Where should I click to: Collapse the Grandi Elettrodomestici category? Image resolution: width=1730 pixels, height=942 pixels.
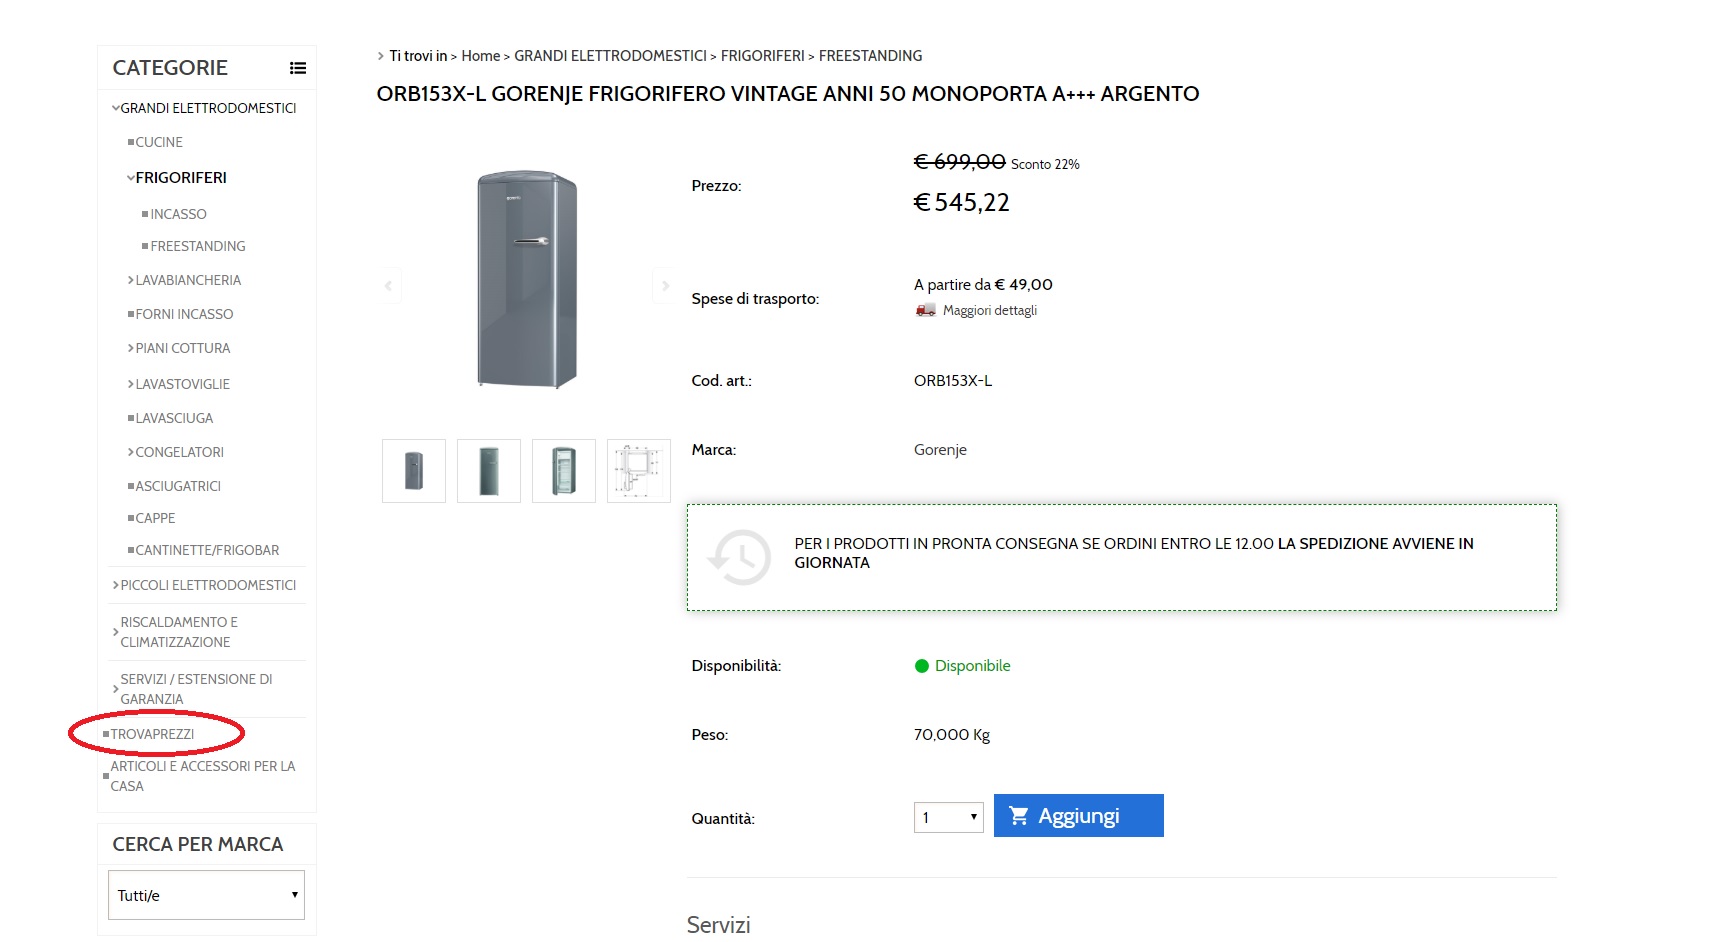tap(116, 108)
